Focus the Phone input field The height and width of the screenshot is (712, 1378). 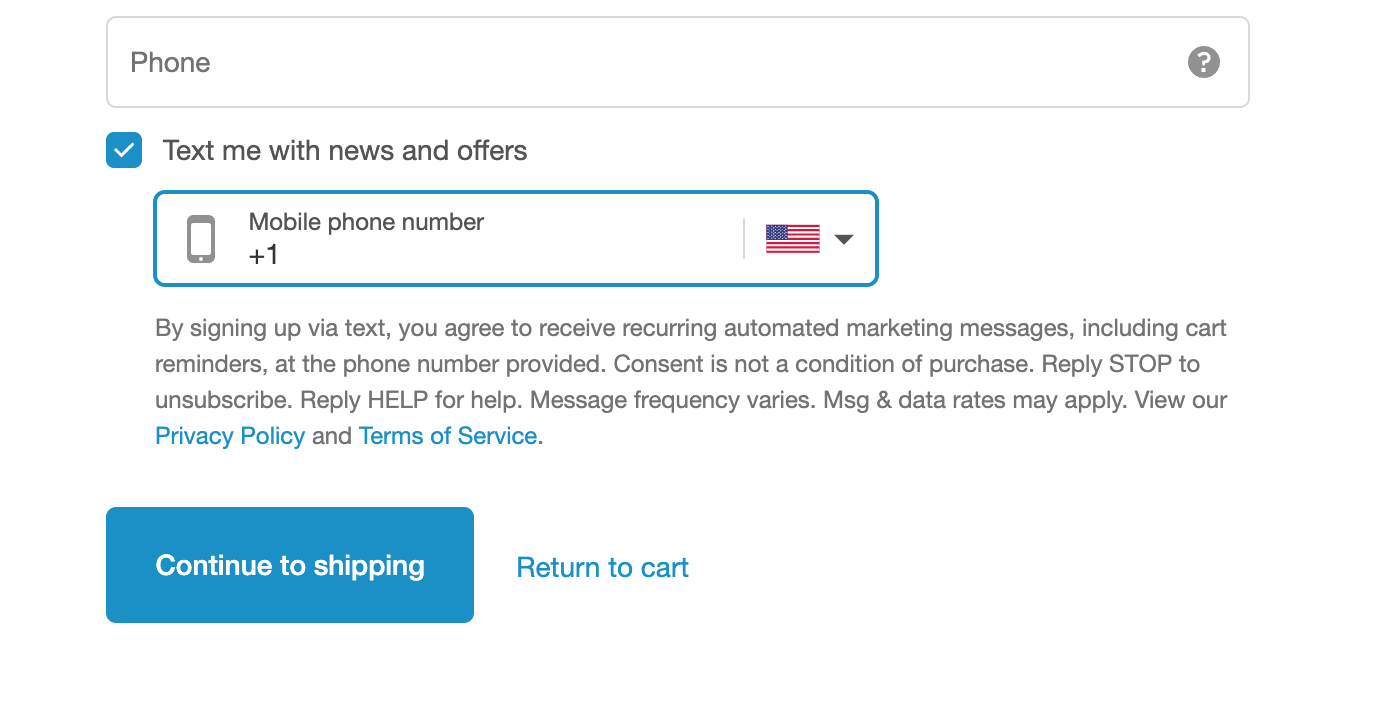678,62
